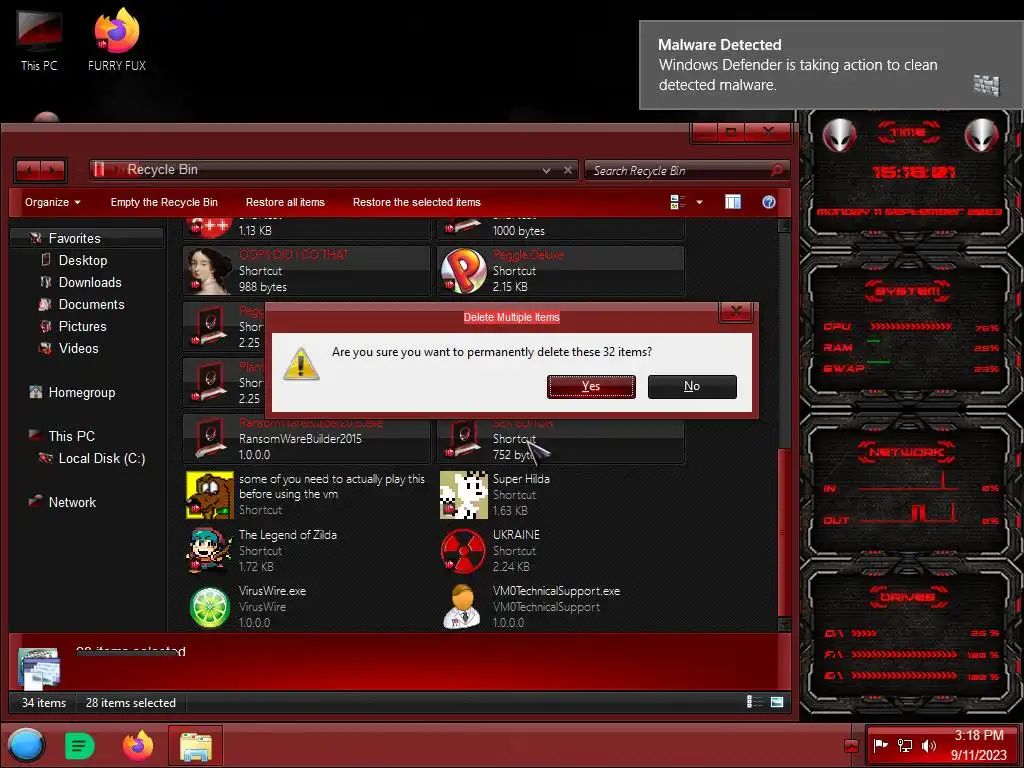Screen dimensions: 1024x768
Task: Open Downloads in the navigation pane
Action: (x=89, y=282)
